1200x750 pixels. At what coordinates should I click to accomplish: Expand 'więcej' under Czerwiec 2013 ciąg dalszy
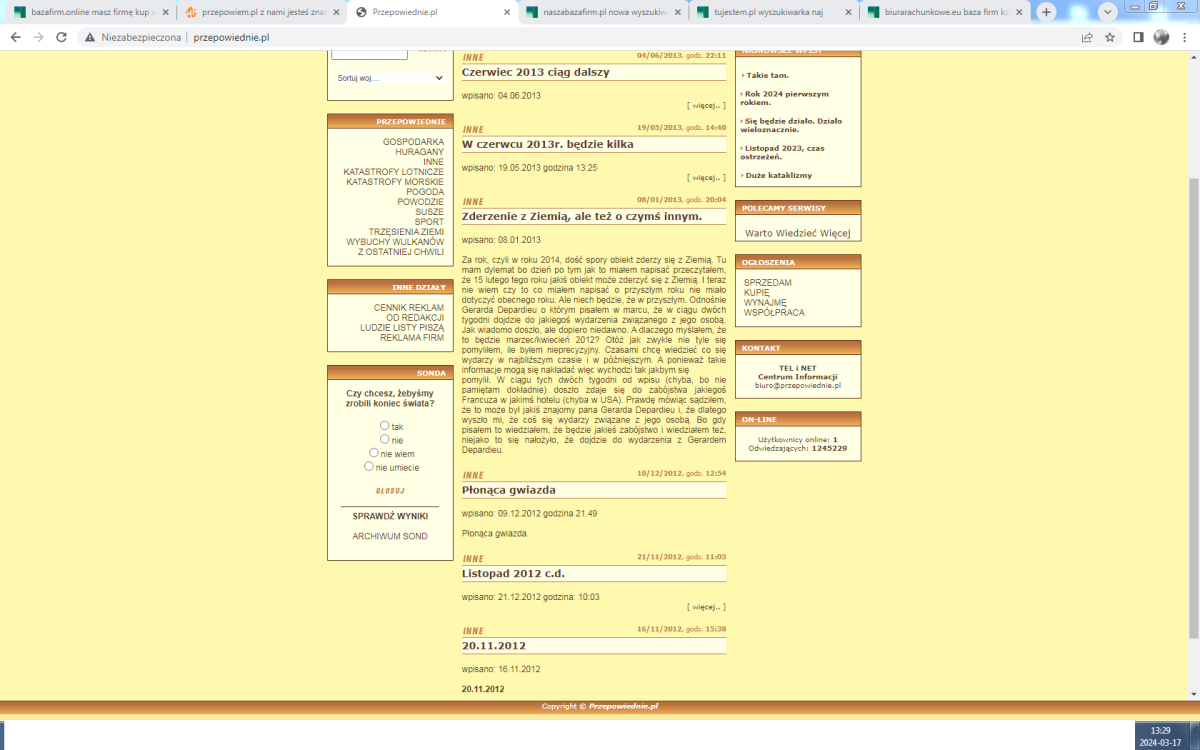click(x=706, y=105)
